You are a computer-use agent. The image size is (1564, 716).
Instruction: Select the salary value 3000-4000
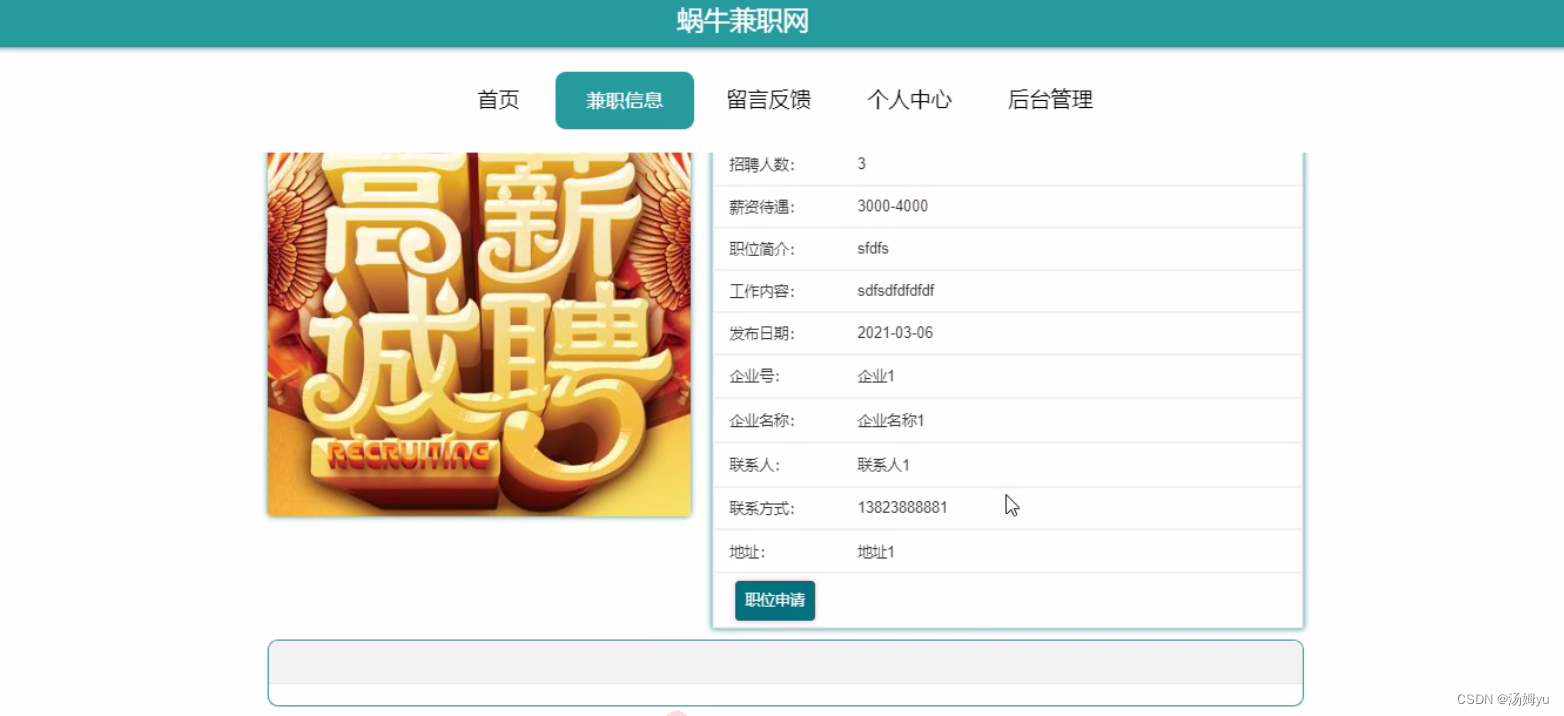[x=892, y=205]
